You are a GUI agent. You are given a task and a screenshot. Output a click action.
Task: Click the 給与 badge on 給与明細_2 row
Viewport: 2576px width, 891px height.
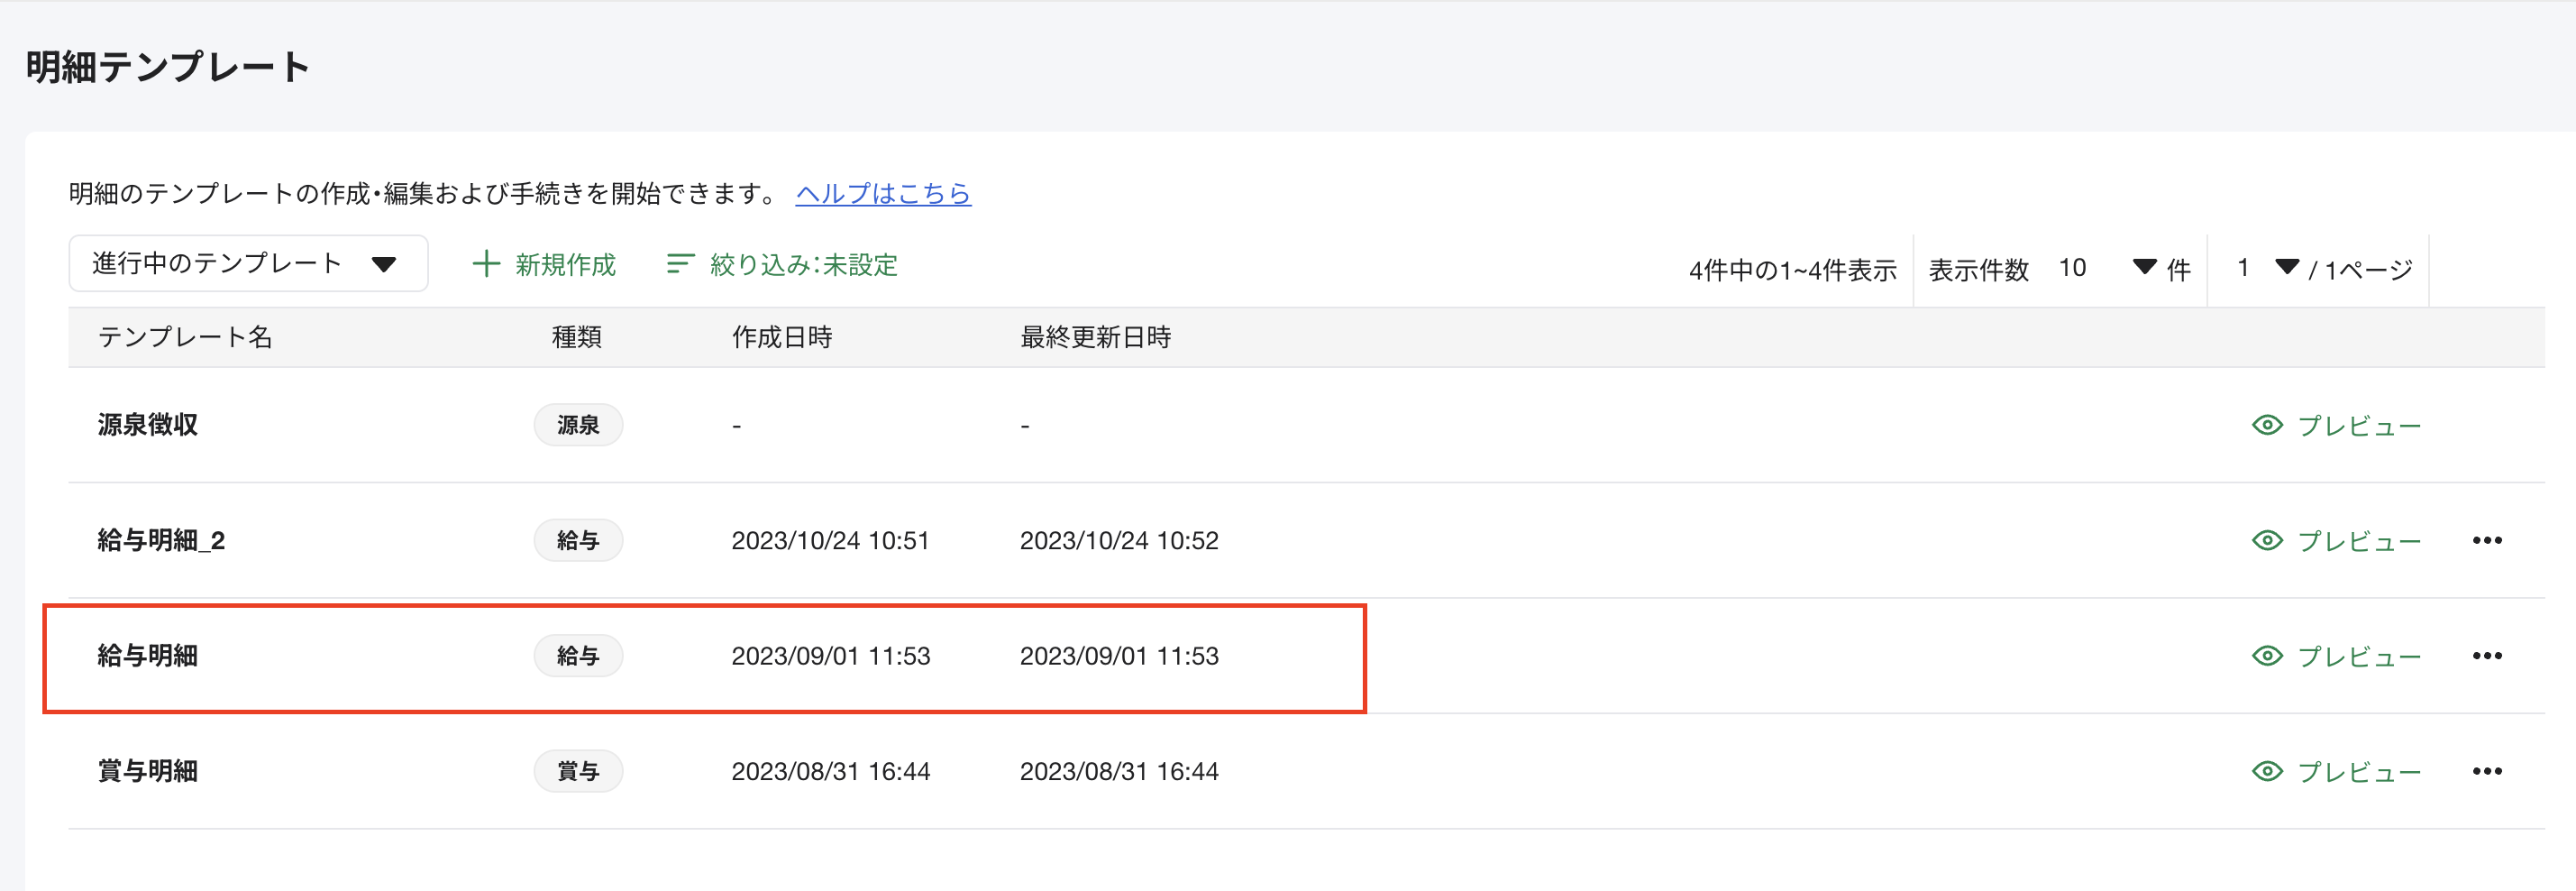tap(578, 539)
